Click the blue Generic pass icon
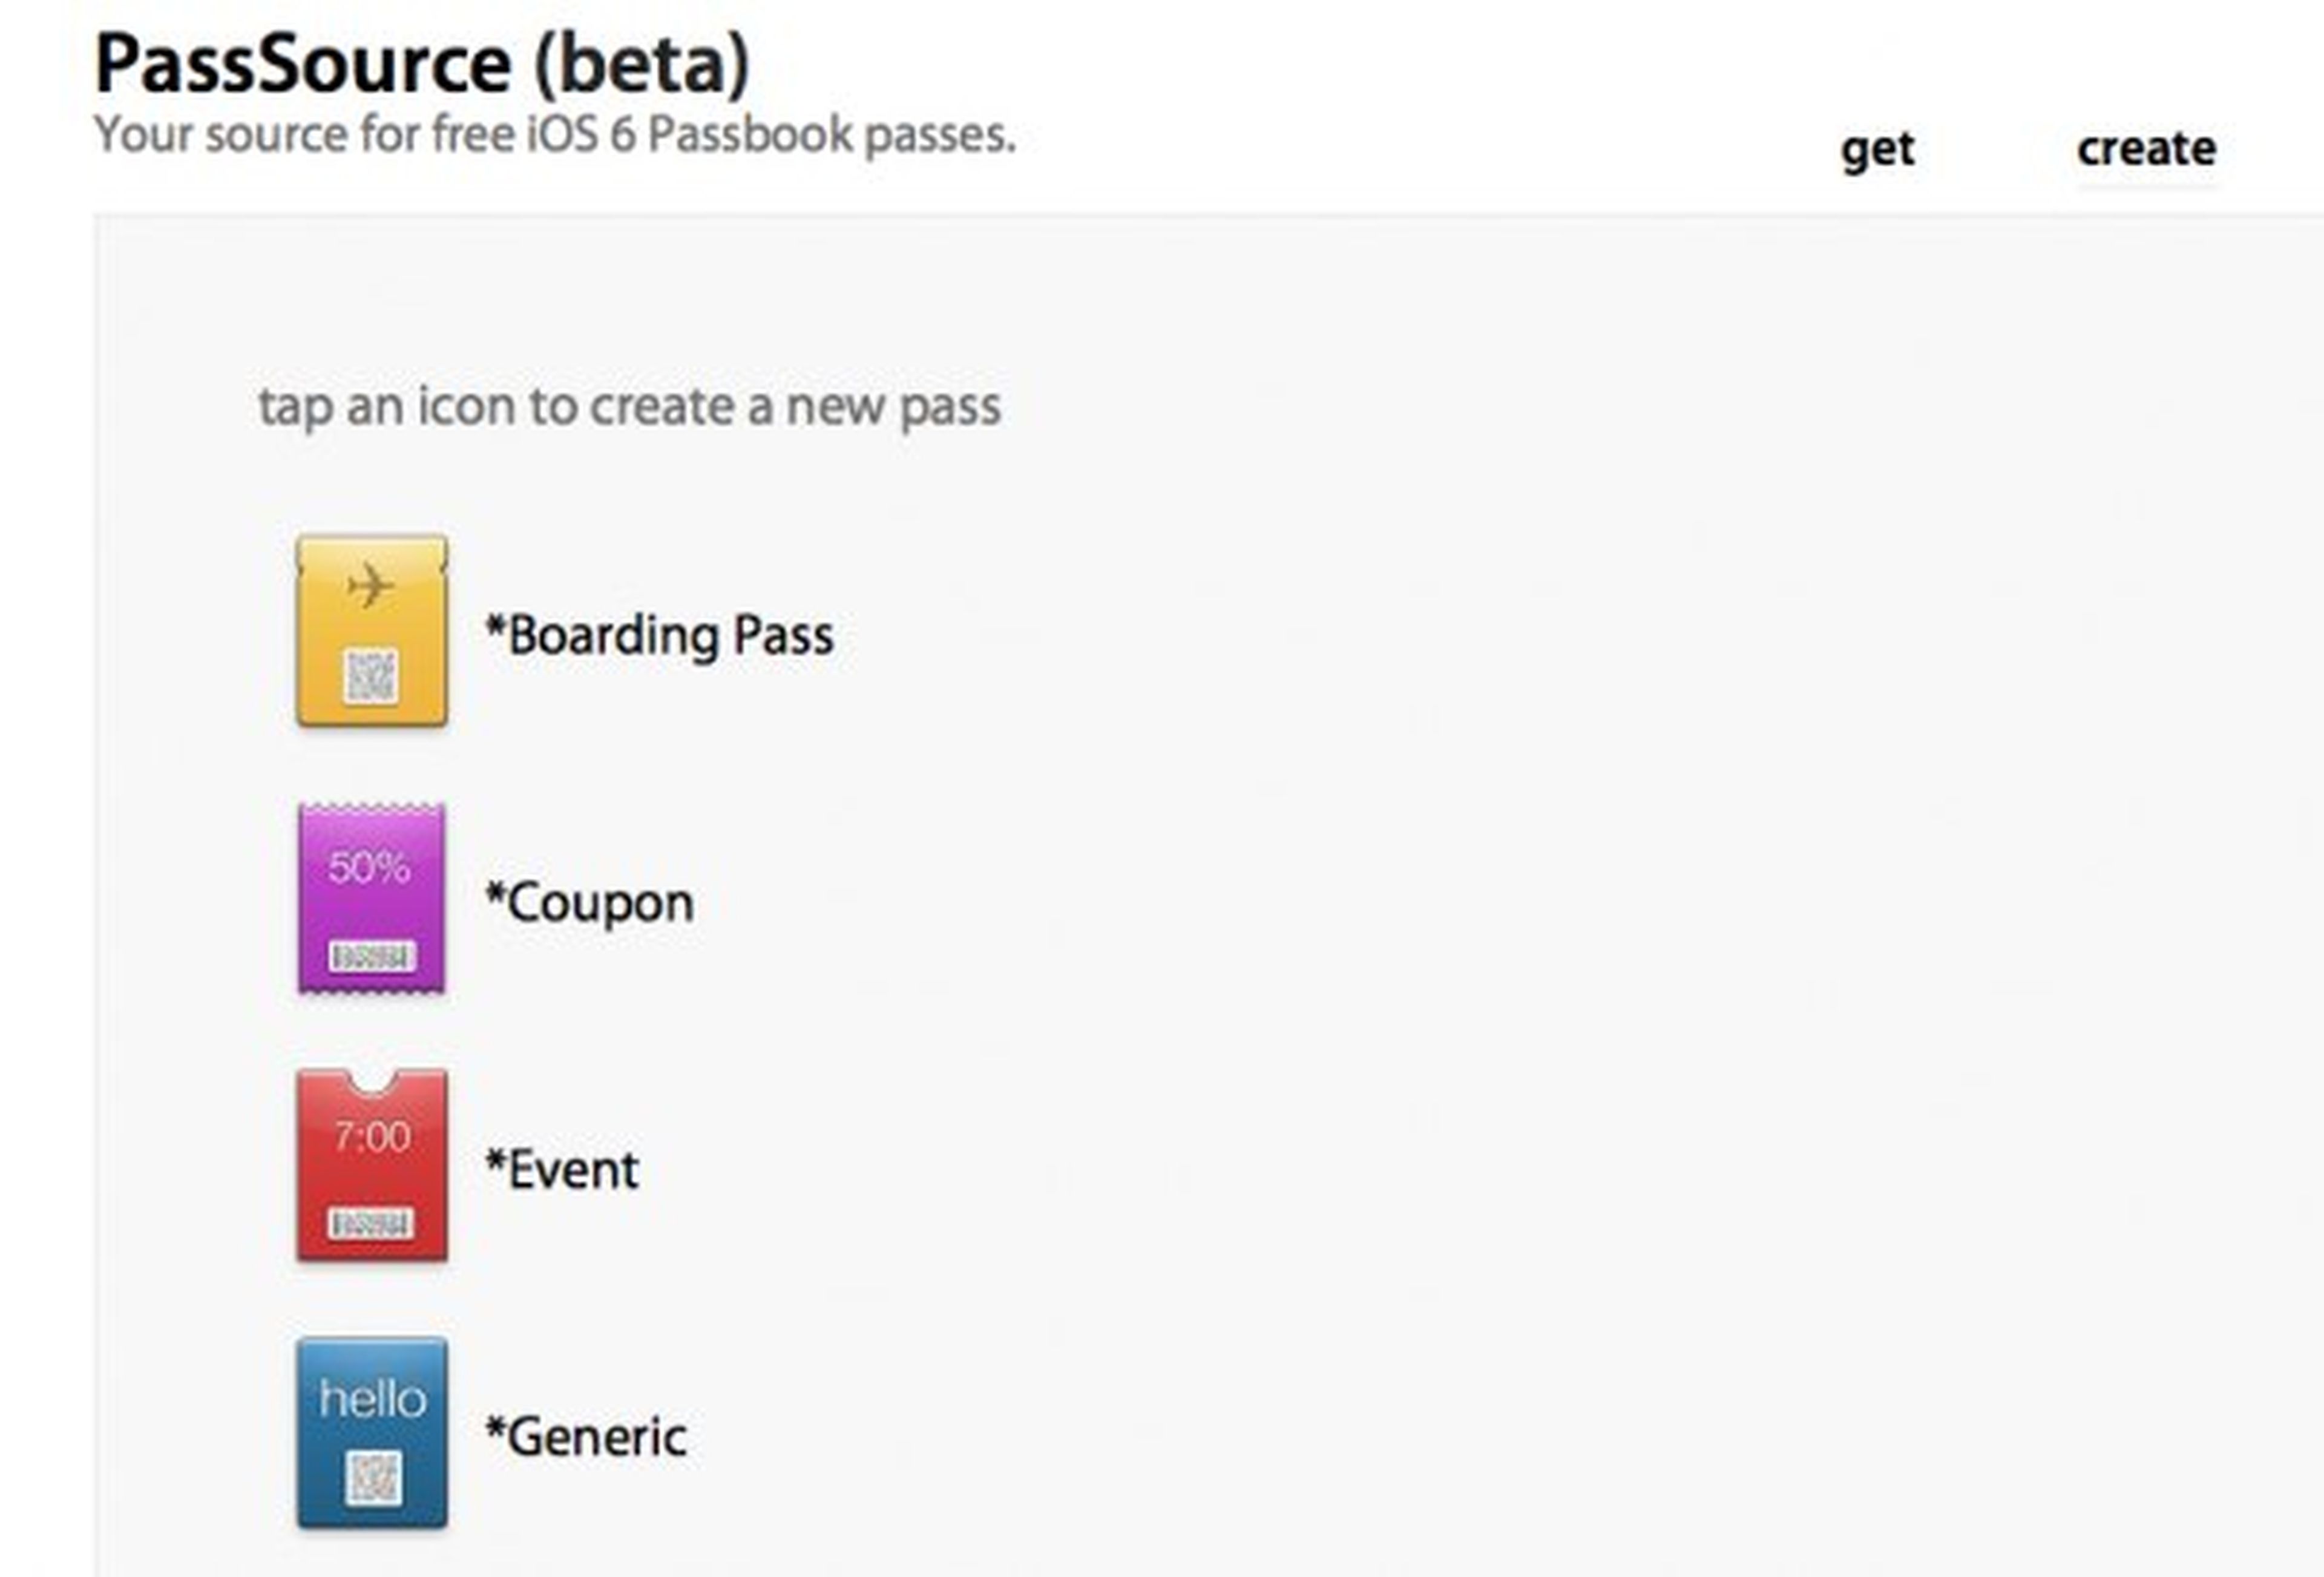 (x=371, y=1432)
